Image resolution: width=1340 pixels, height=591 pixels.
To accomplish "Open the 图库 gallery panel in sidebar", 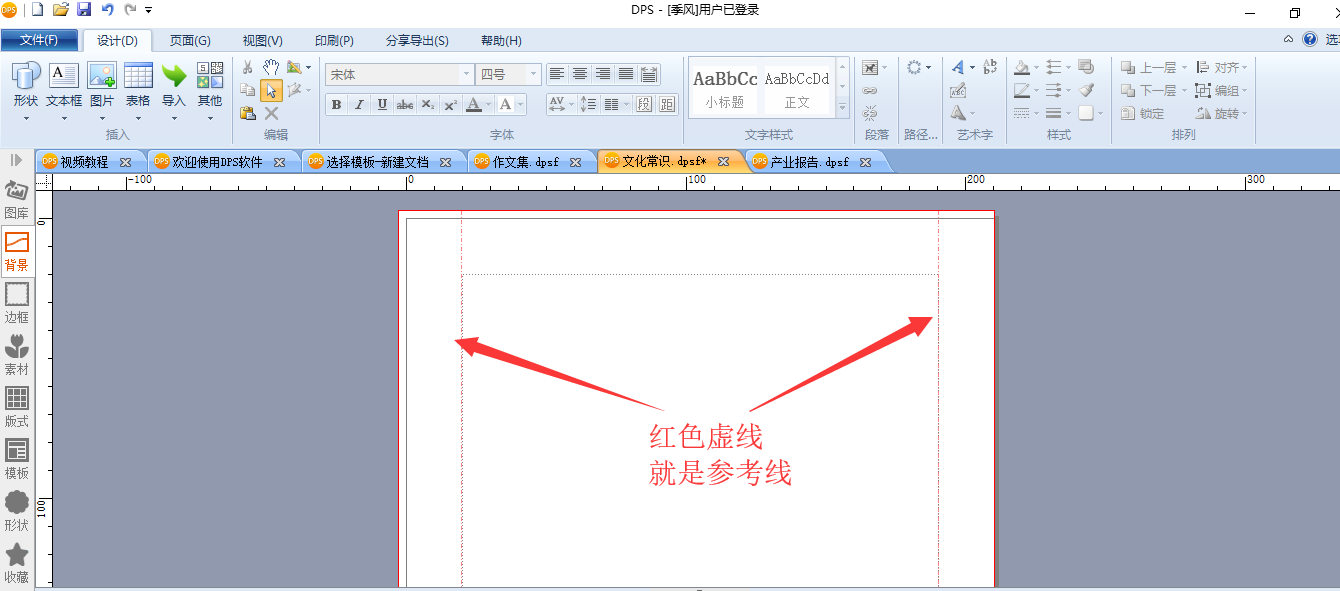I will [x=16, y=200].
